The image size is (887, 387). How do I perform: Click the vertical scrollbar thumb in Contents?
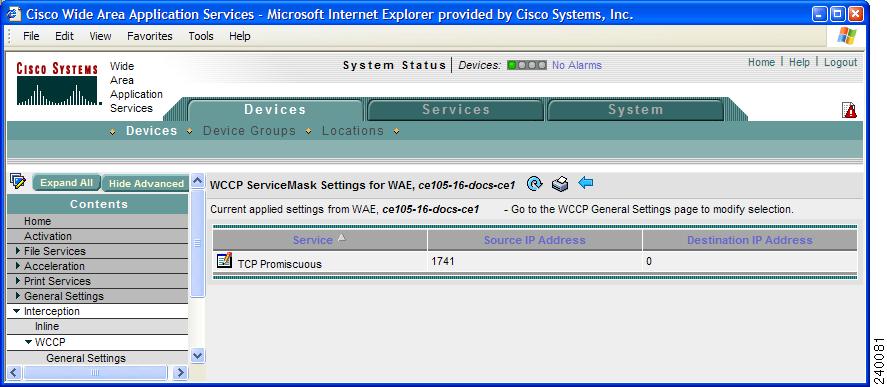point(197,243)
